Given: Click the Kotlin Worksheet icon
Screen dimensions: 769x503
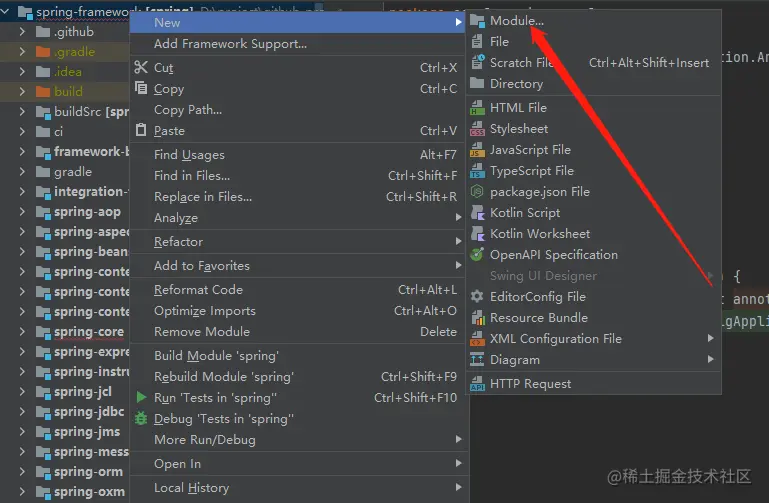Looking at the screenshot, I should pos(477,233).
